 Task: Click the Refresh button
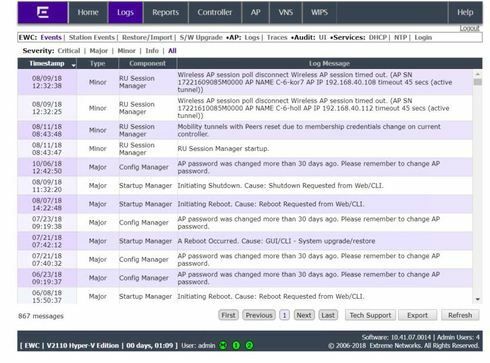pyautogui.click(x=460, y=315)
